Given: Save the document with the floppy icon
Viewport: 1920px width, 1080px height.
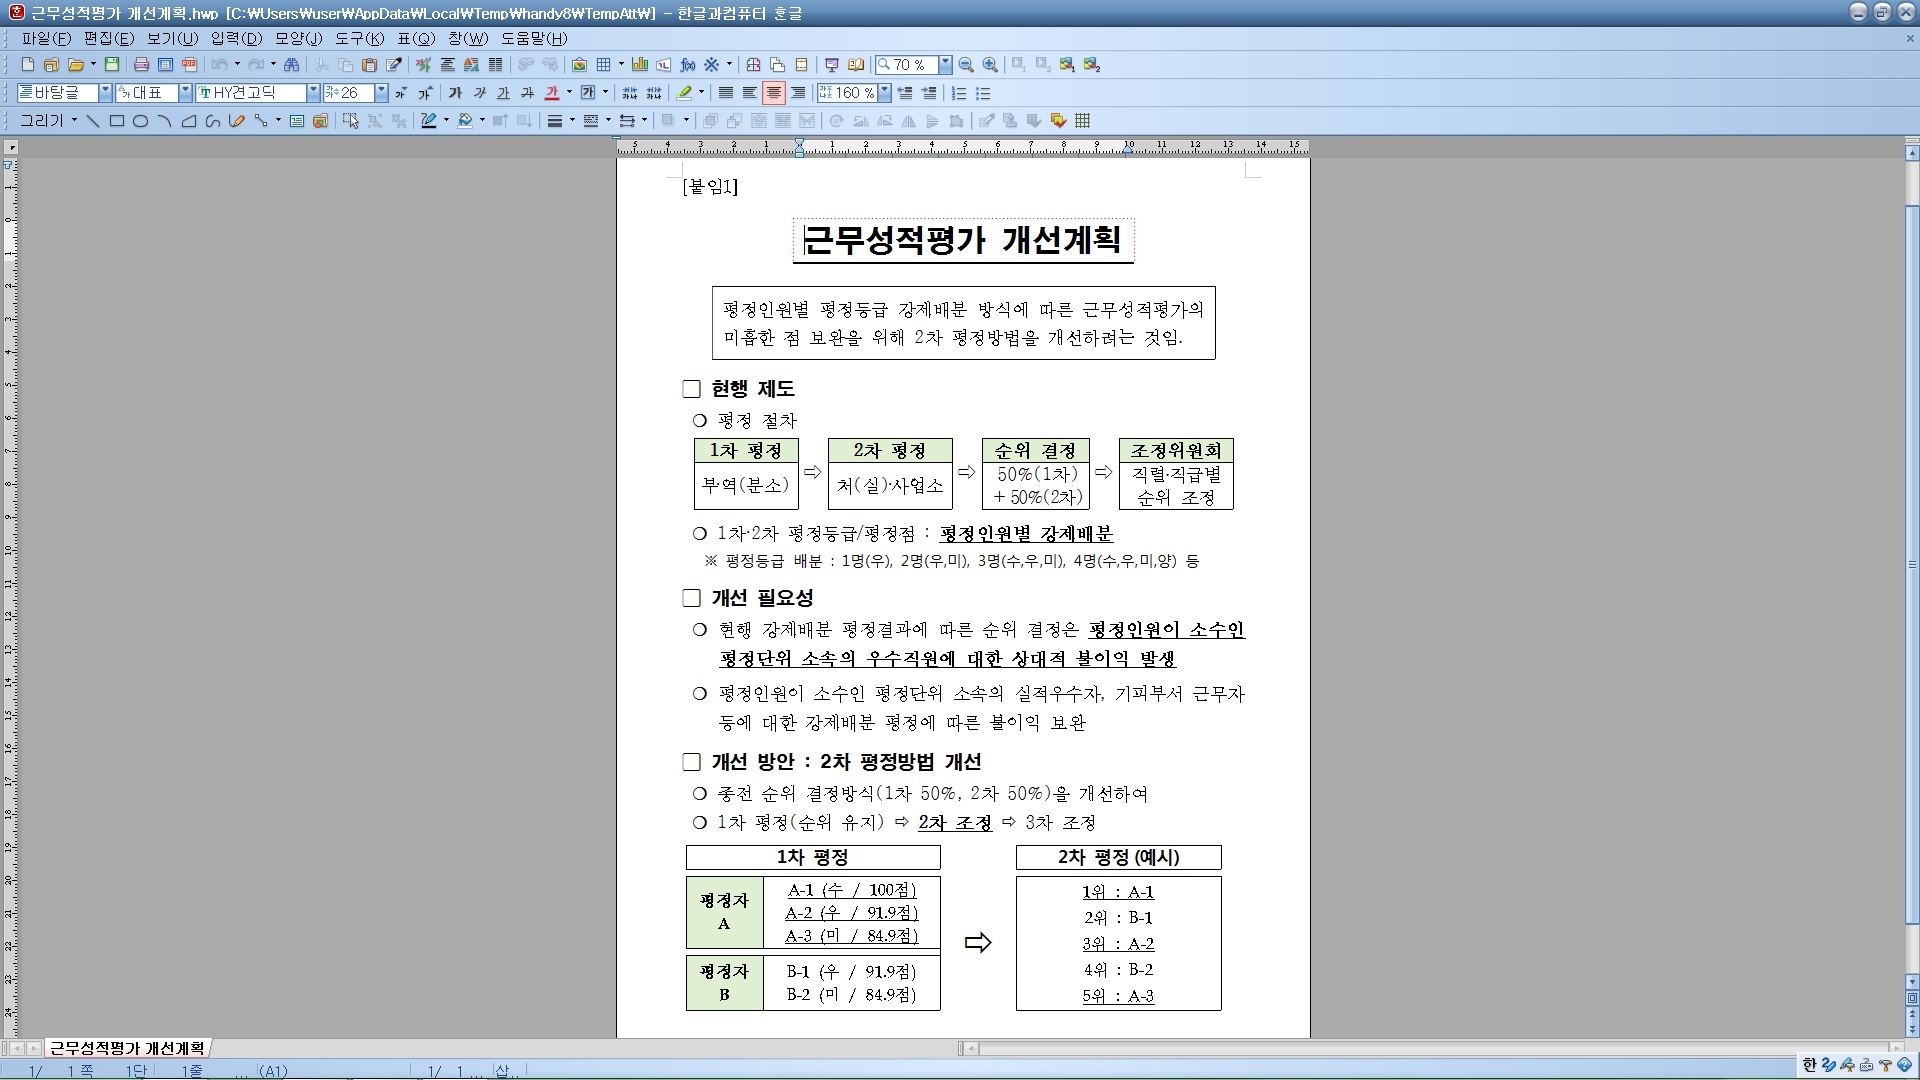Looking at the screenshot, I should click(x=112, y=65).
